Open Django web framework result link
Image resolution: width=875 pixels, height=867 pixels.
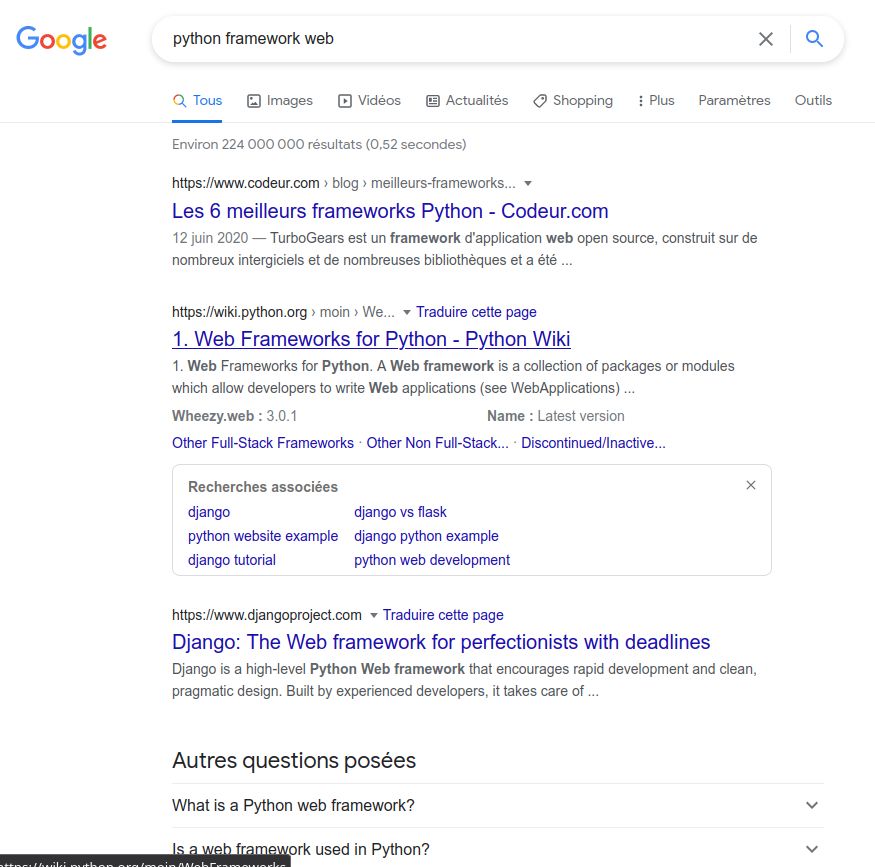[x=441, y=642]
